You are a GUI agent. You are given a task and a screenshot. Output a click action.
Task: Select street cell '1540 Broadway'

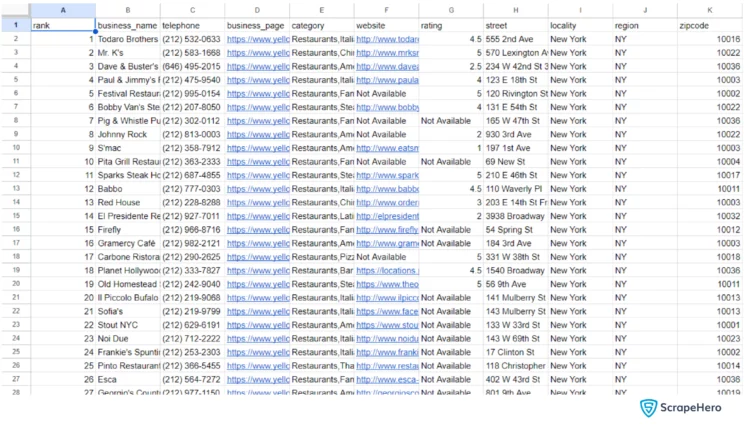coord(516,270)
